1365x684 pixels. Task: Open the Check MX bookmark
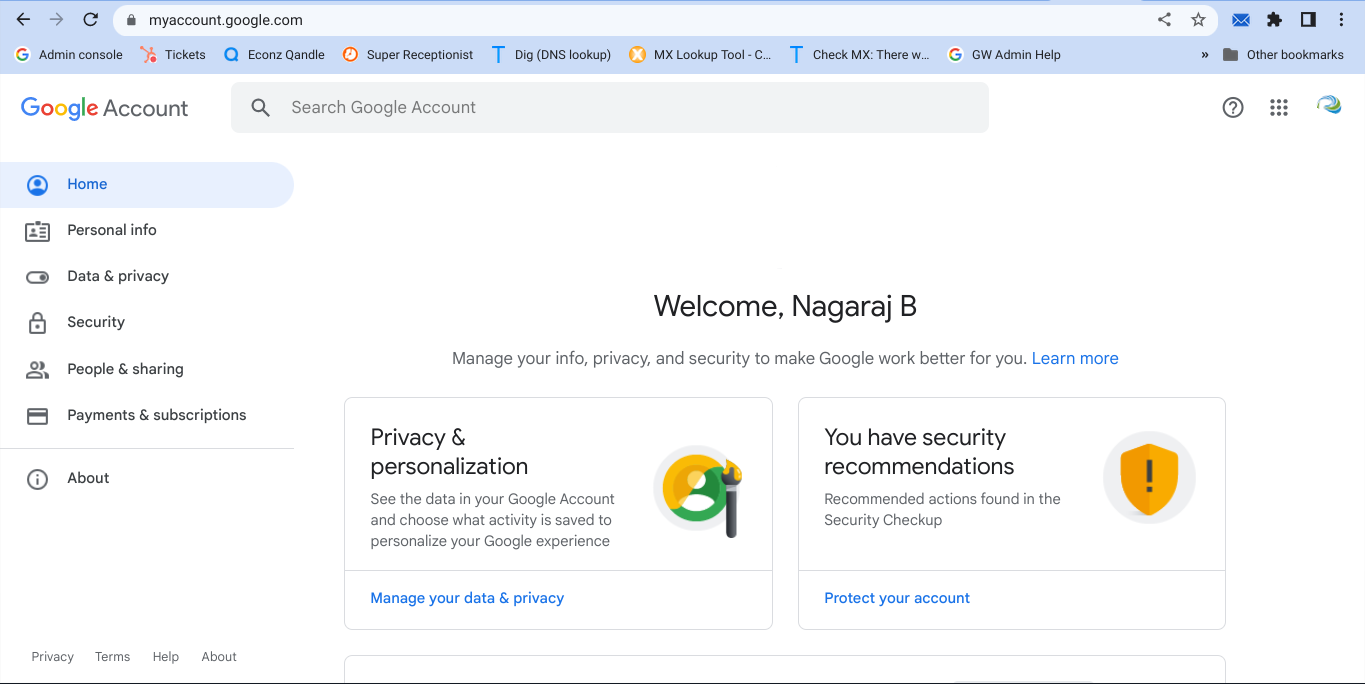(859, 55)
